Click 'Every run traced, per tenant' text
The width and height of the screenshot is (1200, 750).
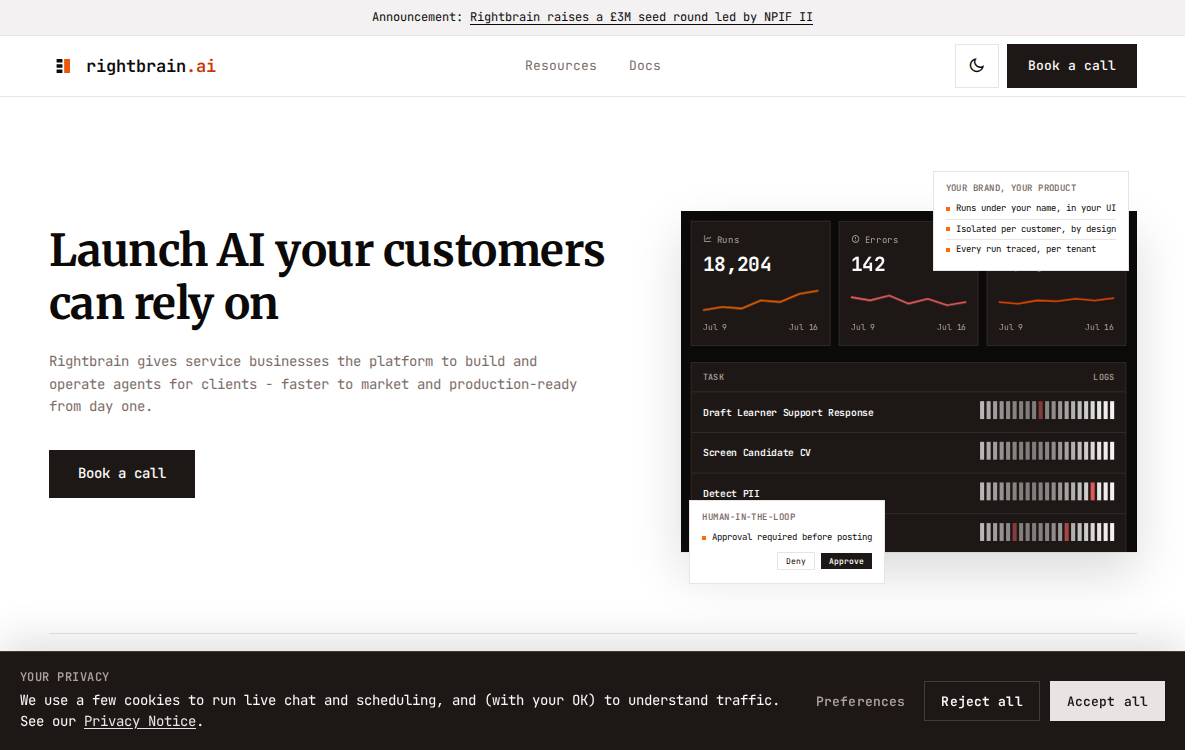1026,249
